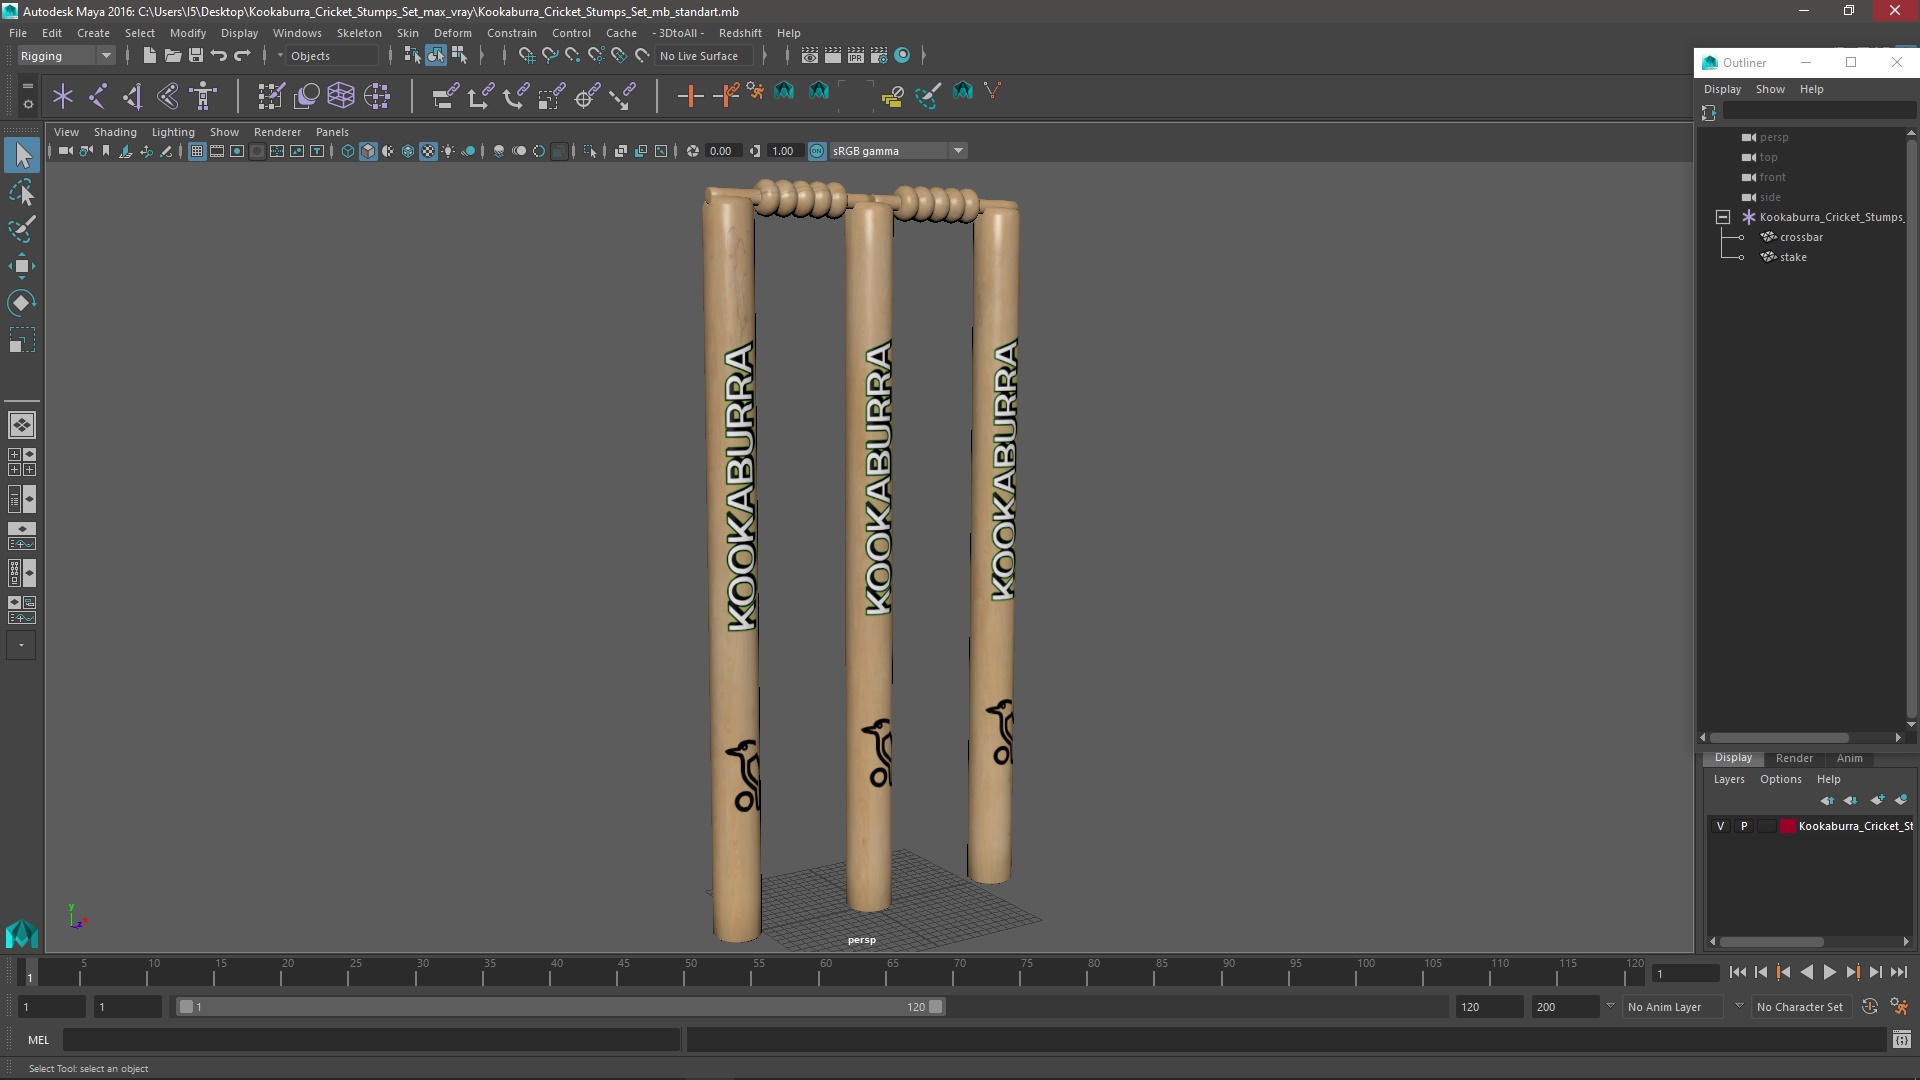Switch to the Render layer tab

[1794, 758]
